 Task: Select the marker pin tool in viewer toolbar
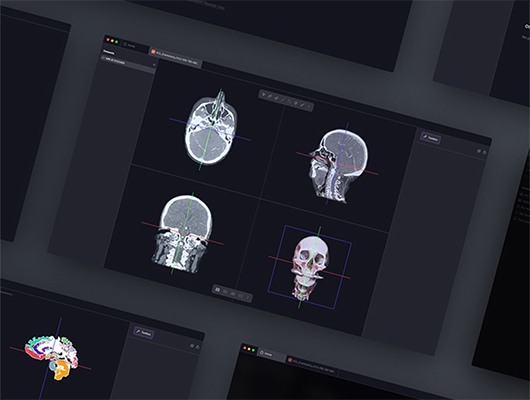296,103
